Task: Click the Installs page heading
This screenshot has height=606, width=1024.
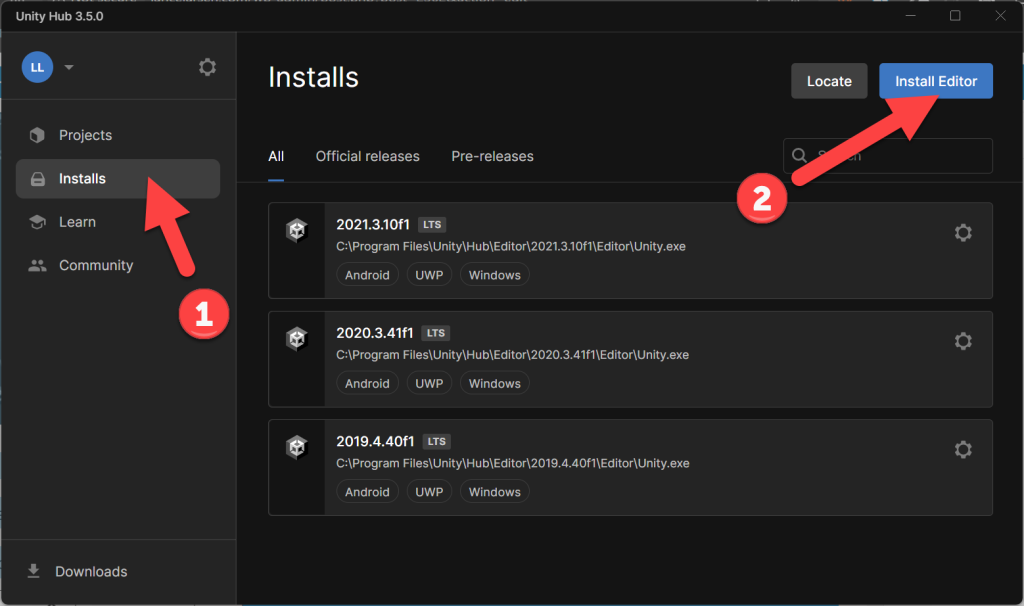Action: pos(313,78)
